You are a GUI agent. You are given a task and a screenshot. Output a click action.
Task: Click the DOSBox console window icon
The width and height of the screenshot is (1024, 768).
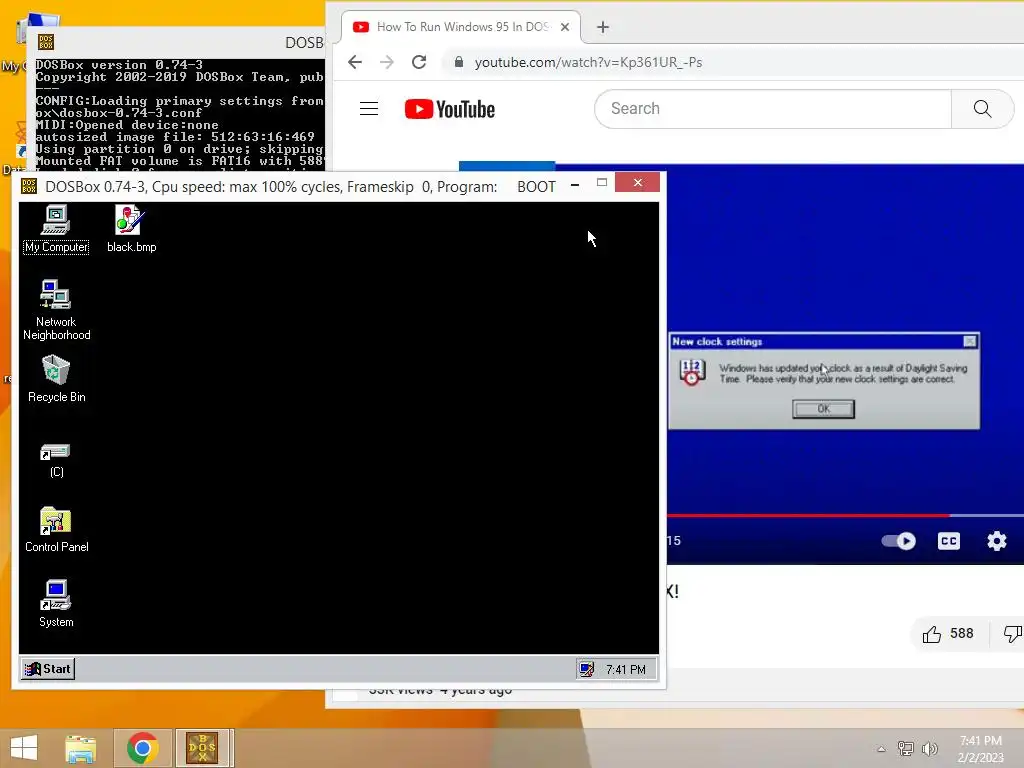[x=46, y=42]
